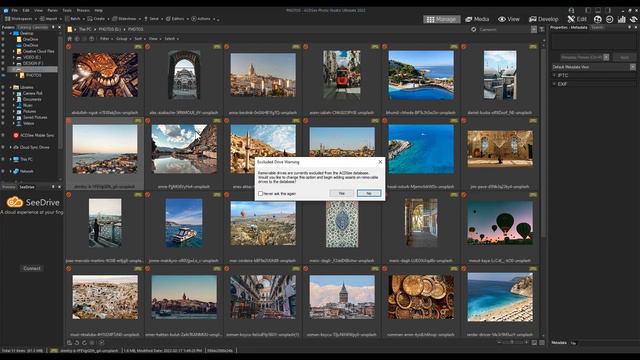Open the Sort dropdown in file list toolbar
640x360 pixels.
pos(139,39)
